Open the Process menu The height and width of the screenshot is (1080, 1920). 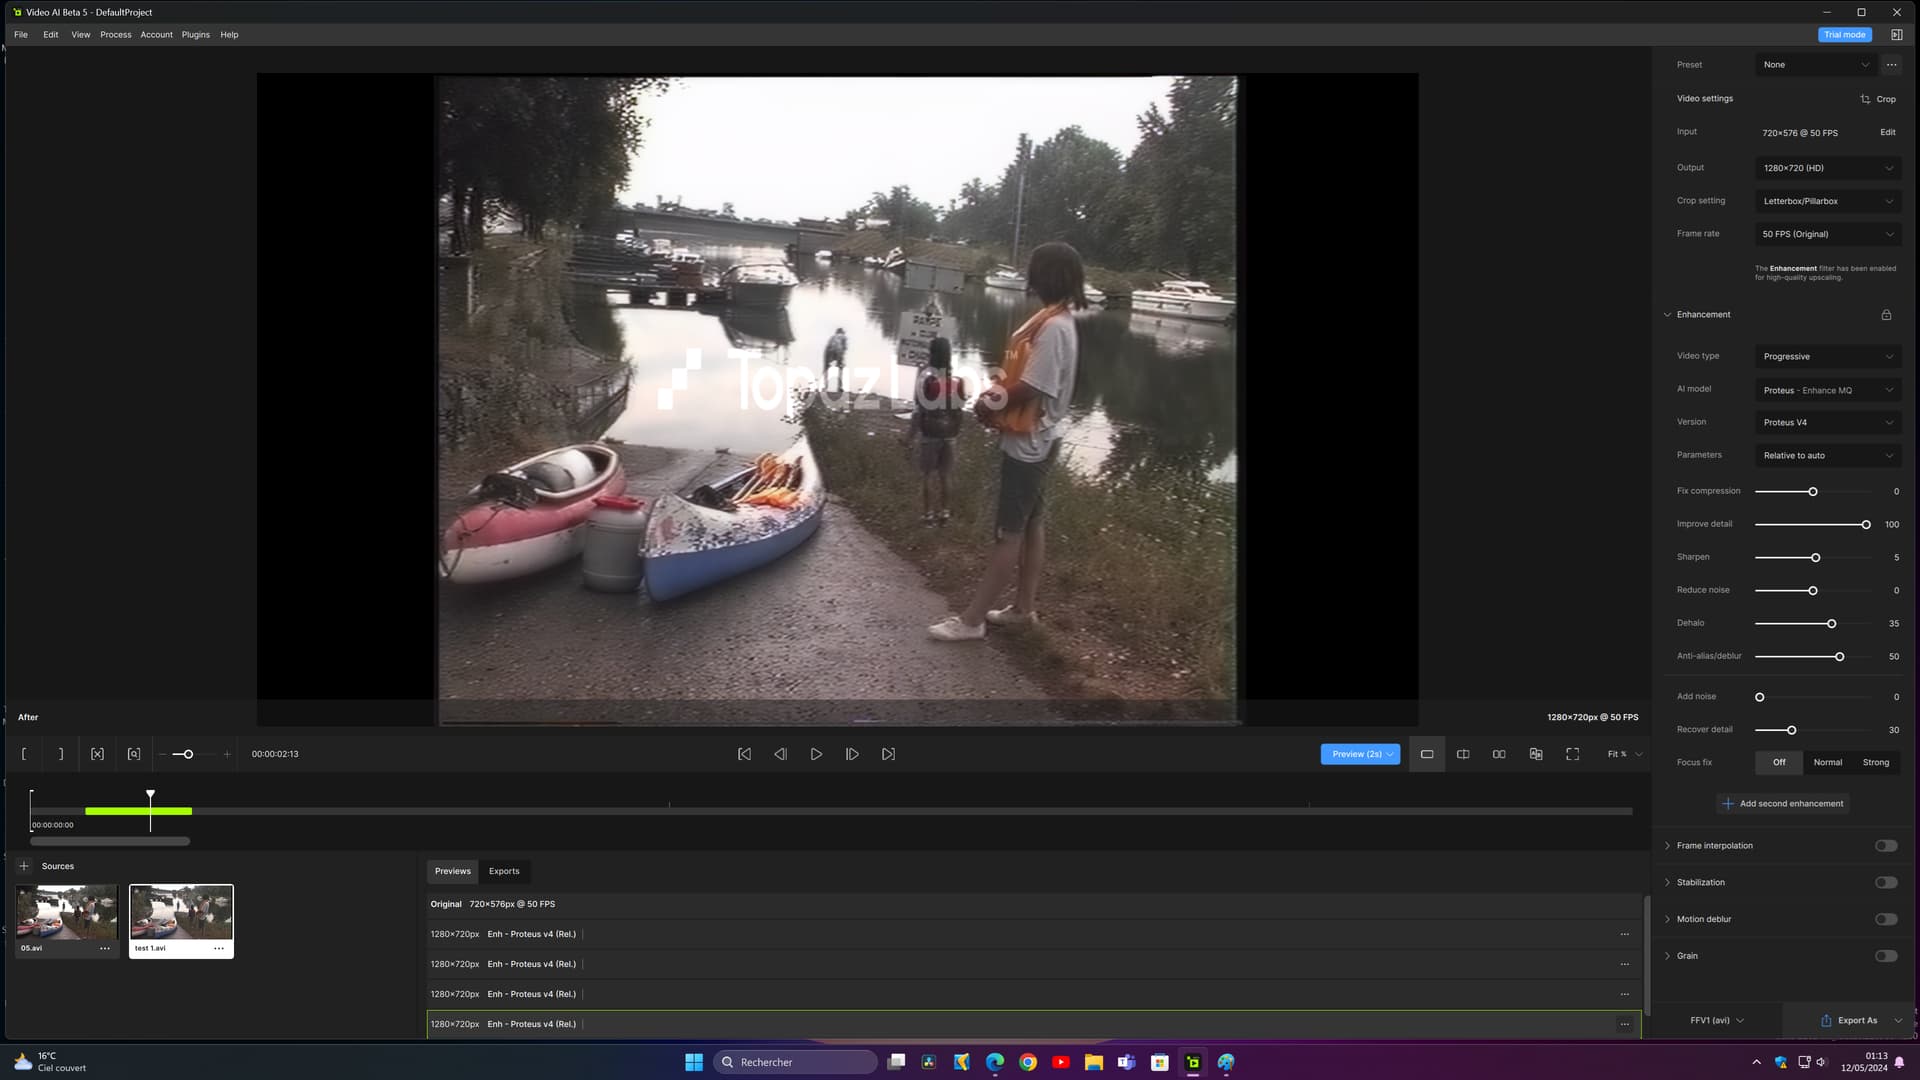click(115, 35)
